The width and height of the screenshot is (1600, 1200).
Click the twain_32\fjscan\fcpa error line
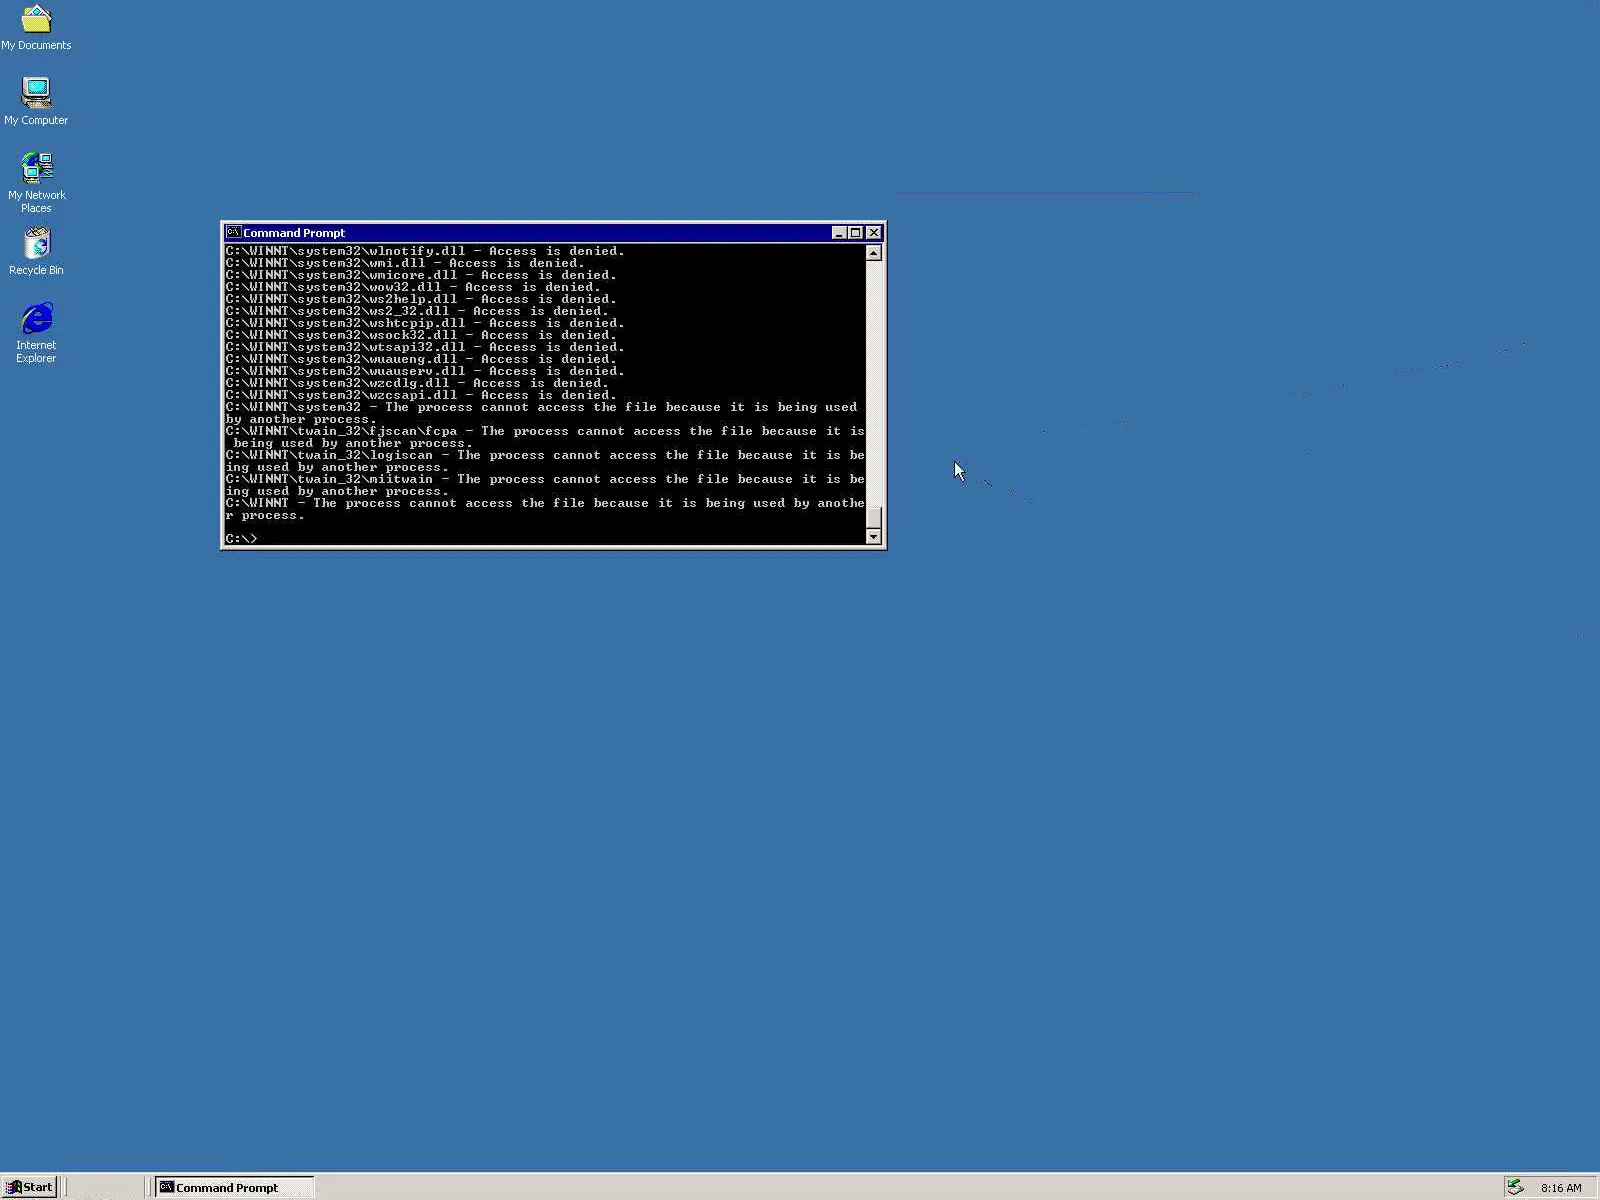[545, 437]
